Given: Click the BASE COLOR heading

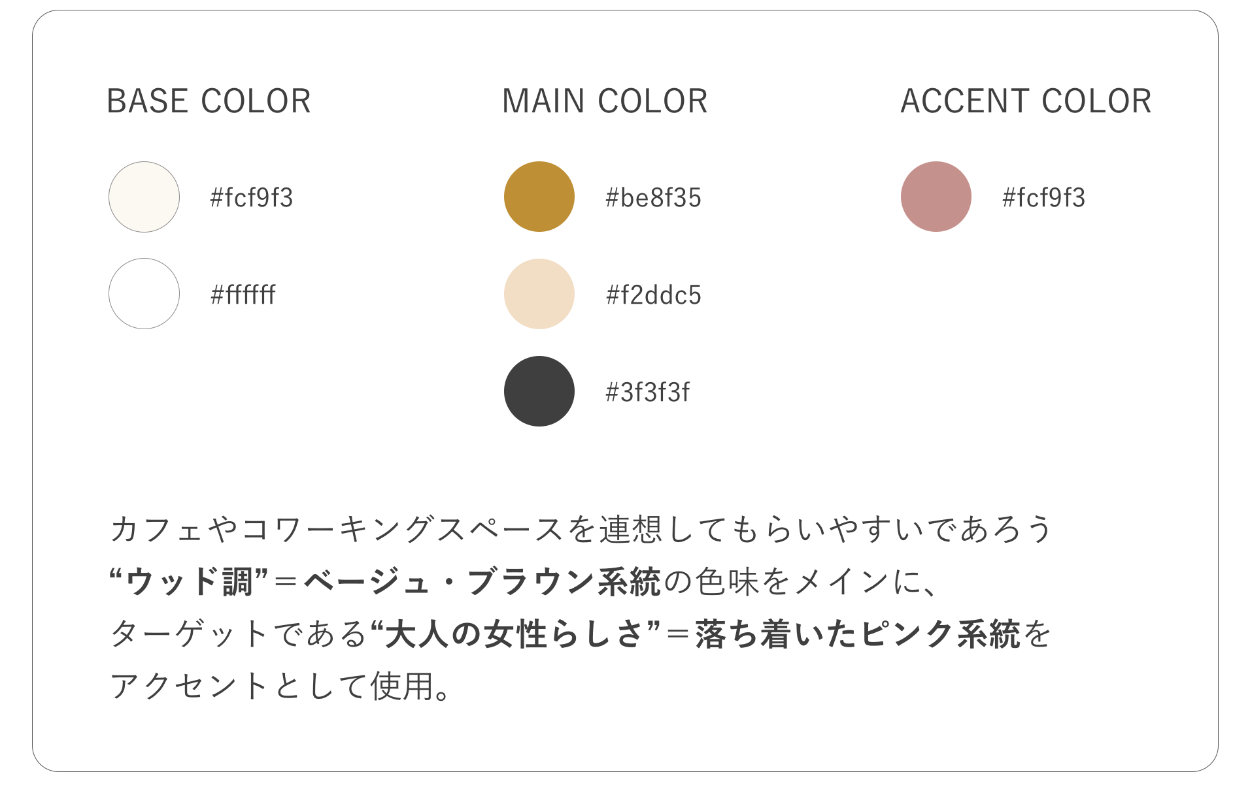Looking at the screenshot, I should tap(208, 101).
